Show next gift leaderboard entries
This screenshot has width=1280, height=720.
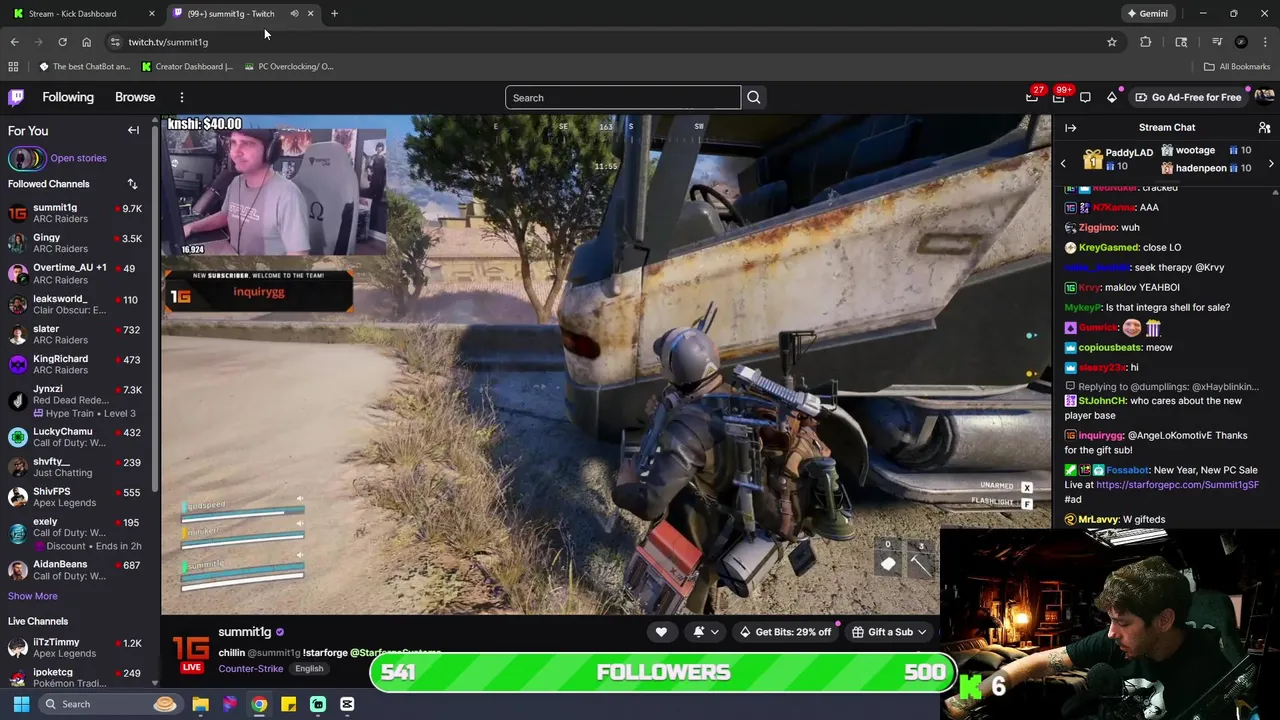1271,163
